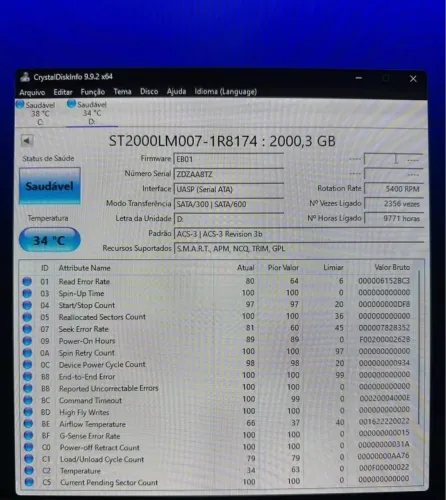Click the Nº Horas Ligado 9771 horas value
The width and height of the screenshot is (446, 500).
click(x=394, y=218)
